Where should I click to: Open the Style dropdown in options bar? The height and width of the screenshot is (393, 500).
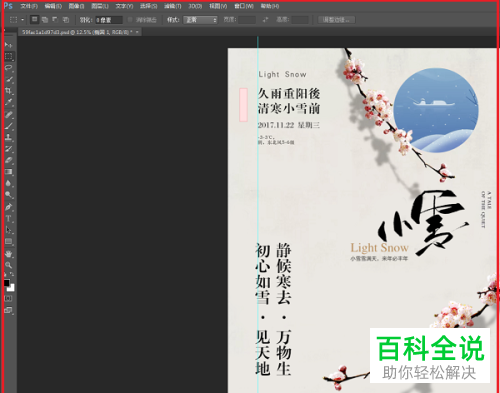point(200,20)
